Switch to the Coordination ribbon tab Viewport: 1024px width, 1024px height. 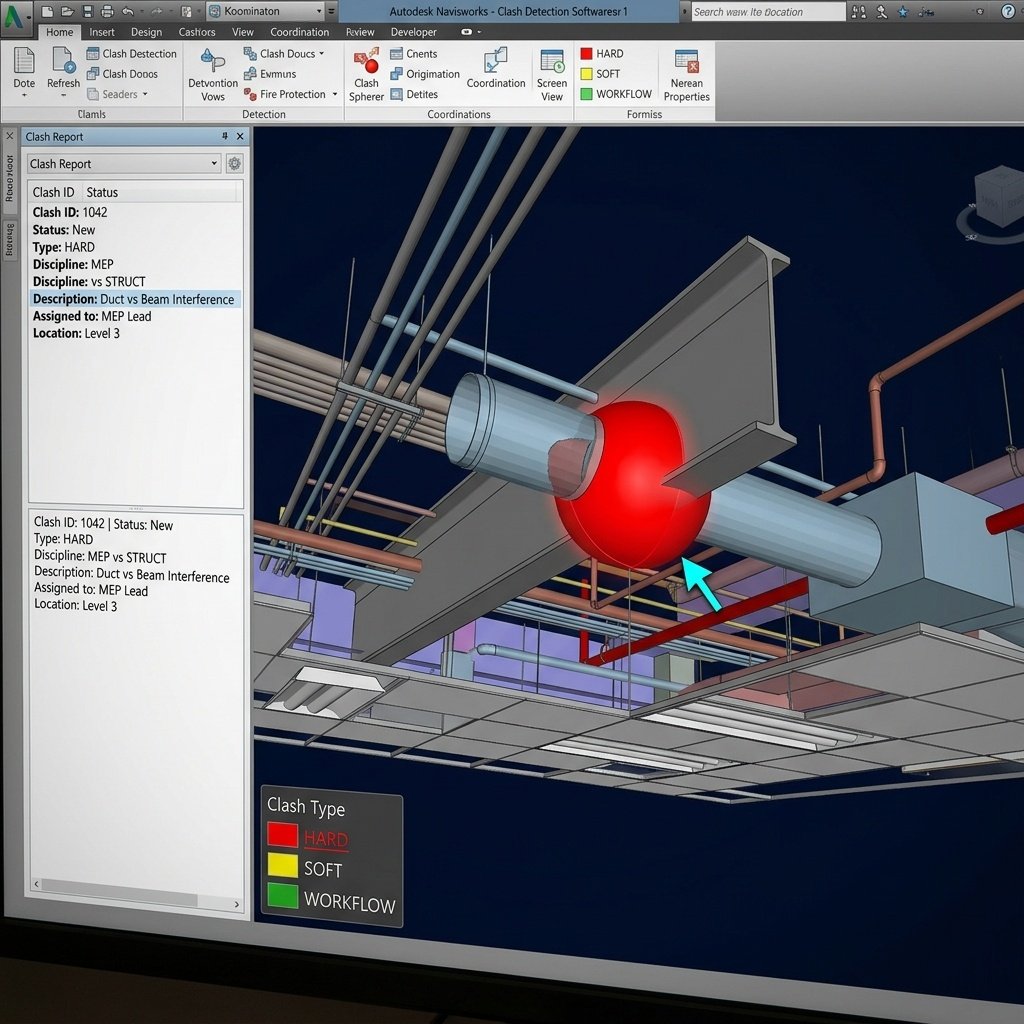click(300, 32)
